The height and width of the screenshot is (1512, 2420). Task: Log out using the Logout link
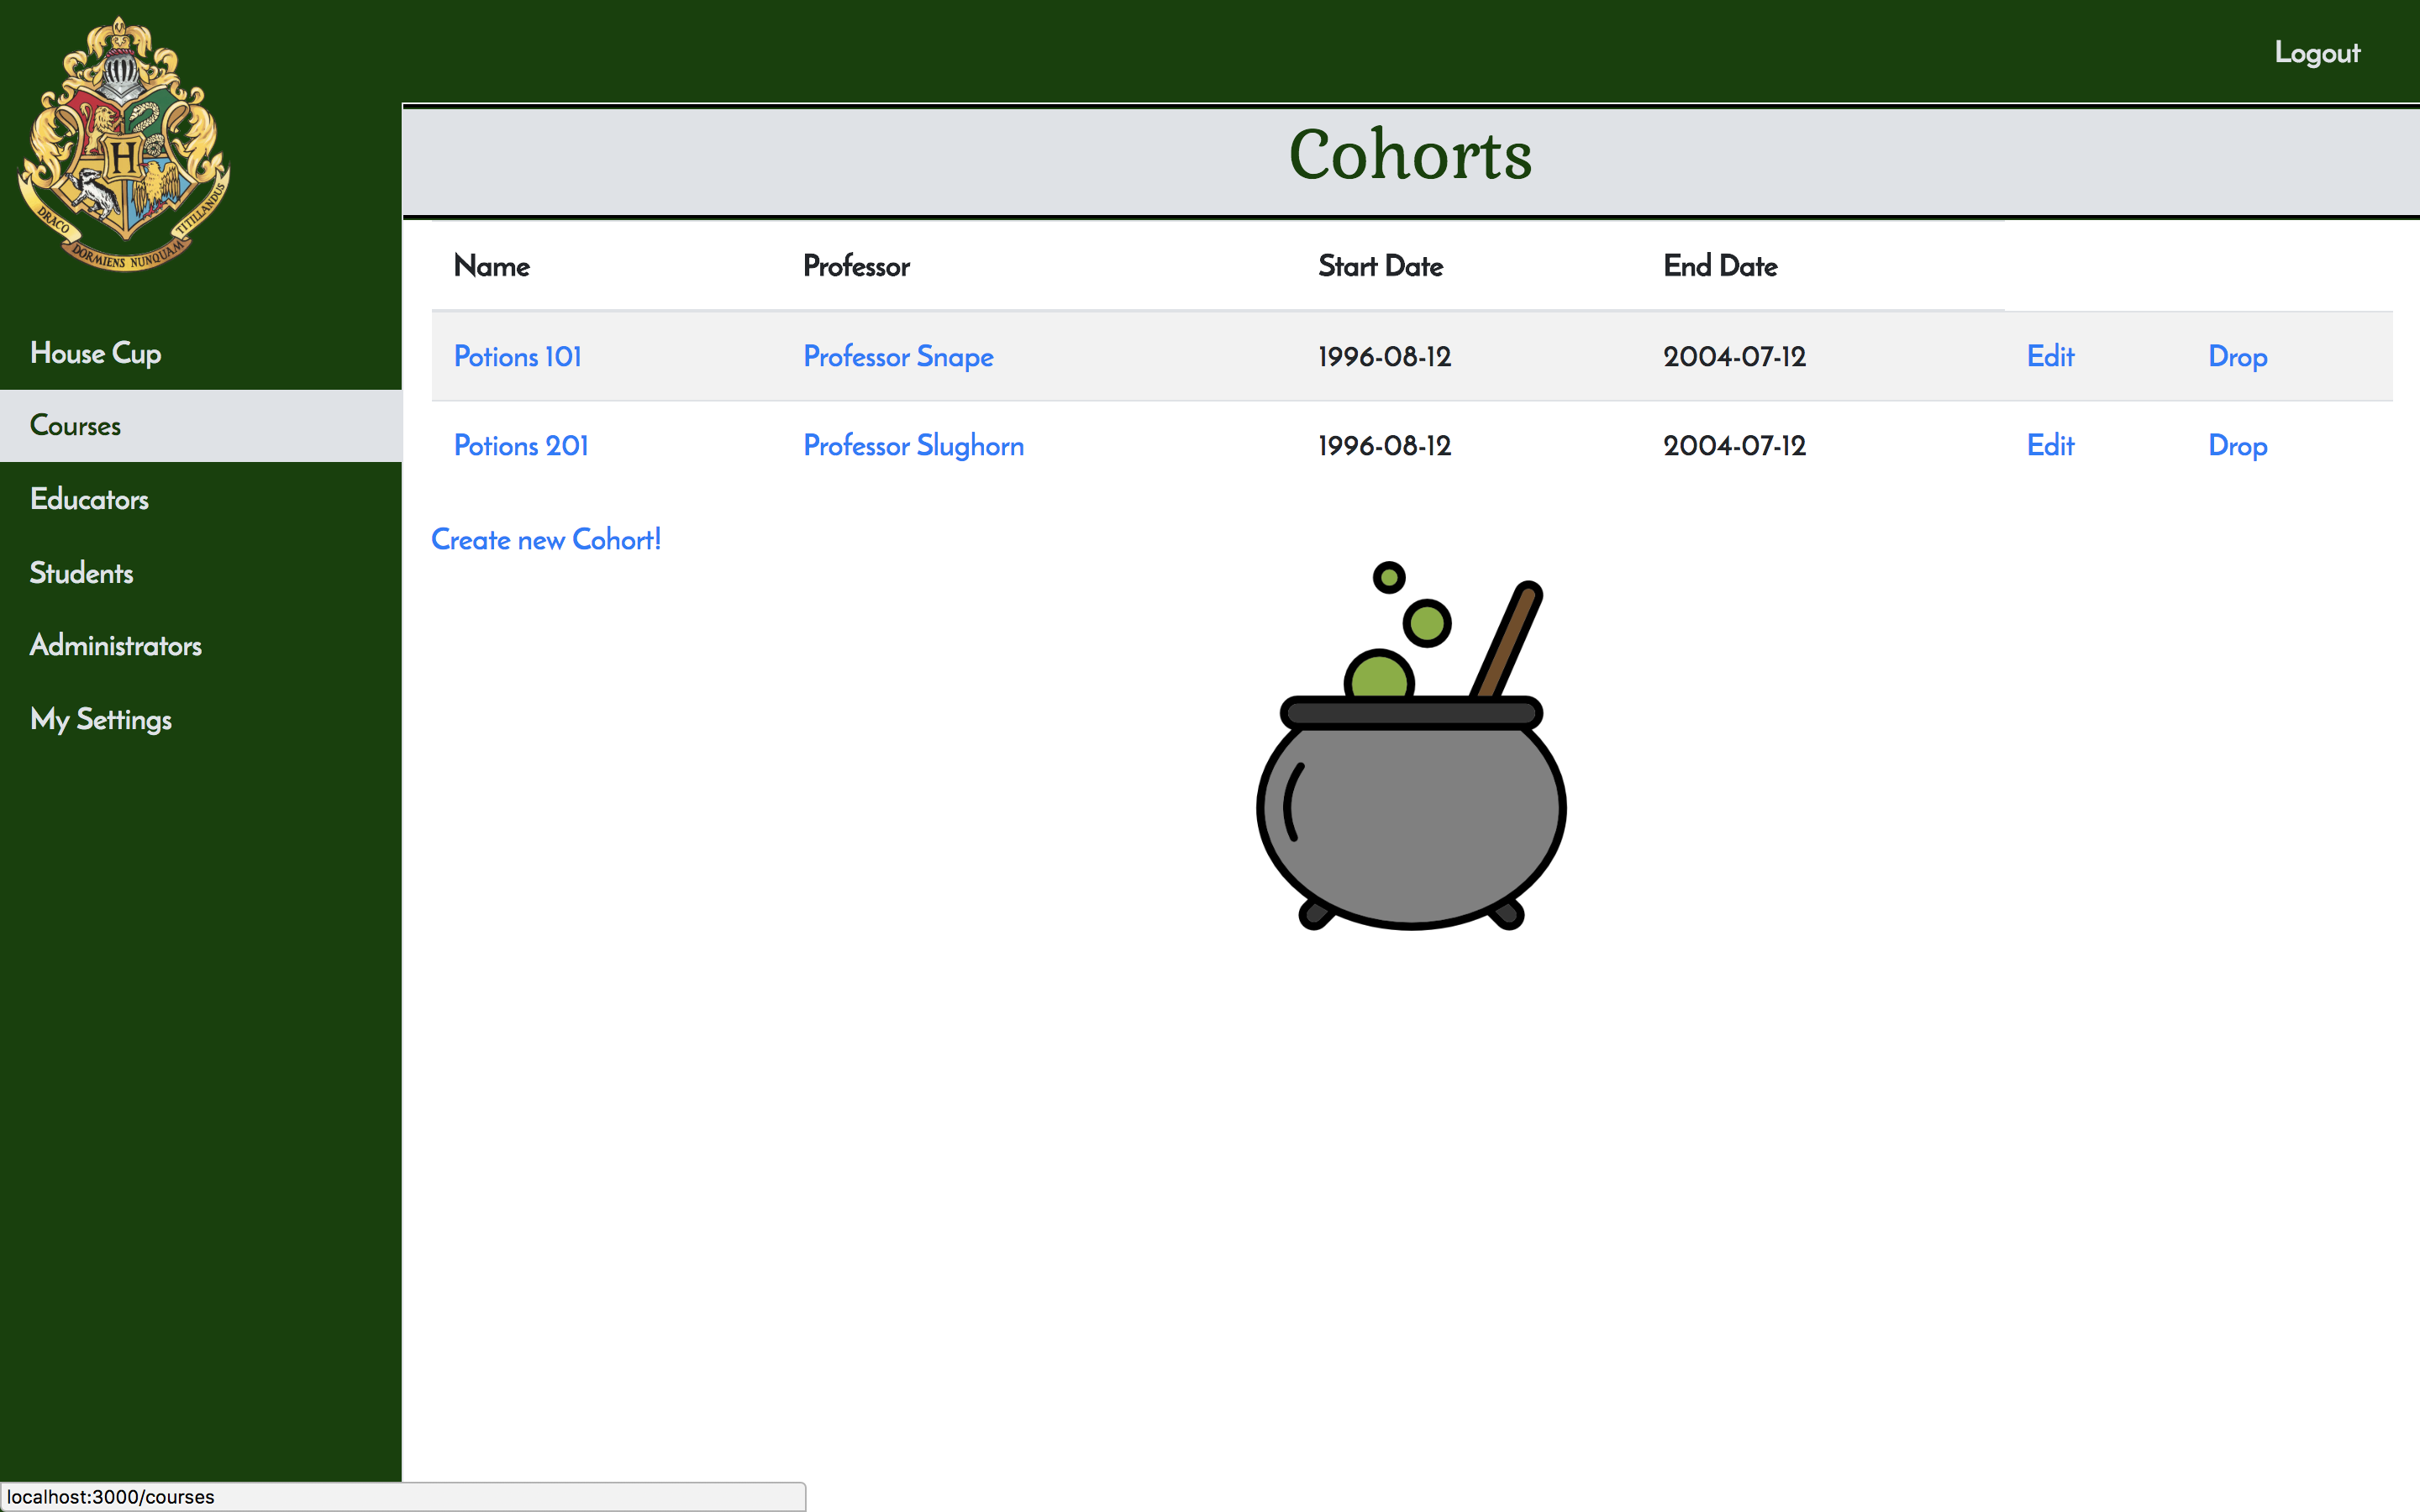(x=2316, y=53)
